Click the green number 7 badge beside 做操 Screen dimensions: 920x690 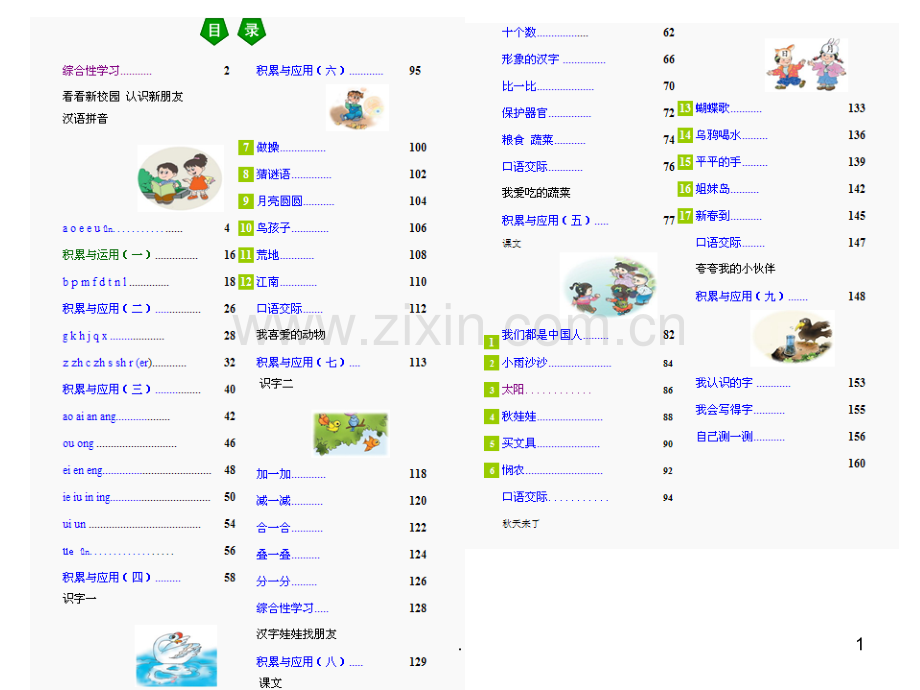pos(247,147)
